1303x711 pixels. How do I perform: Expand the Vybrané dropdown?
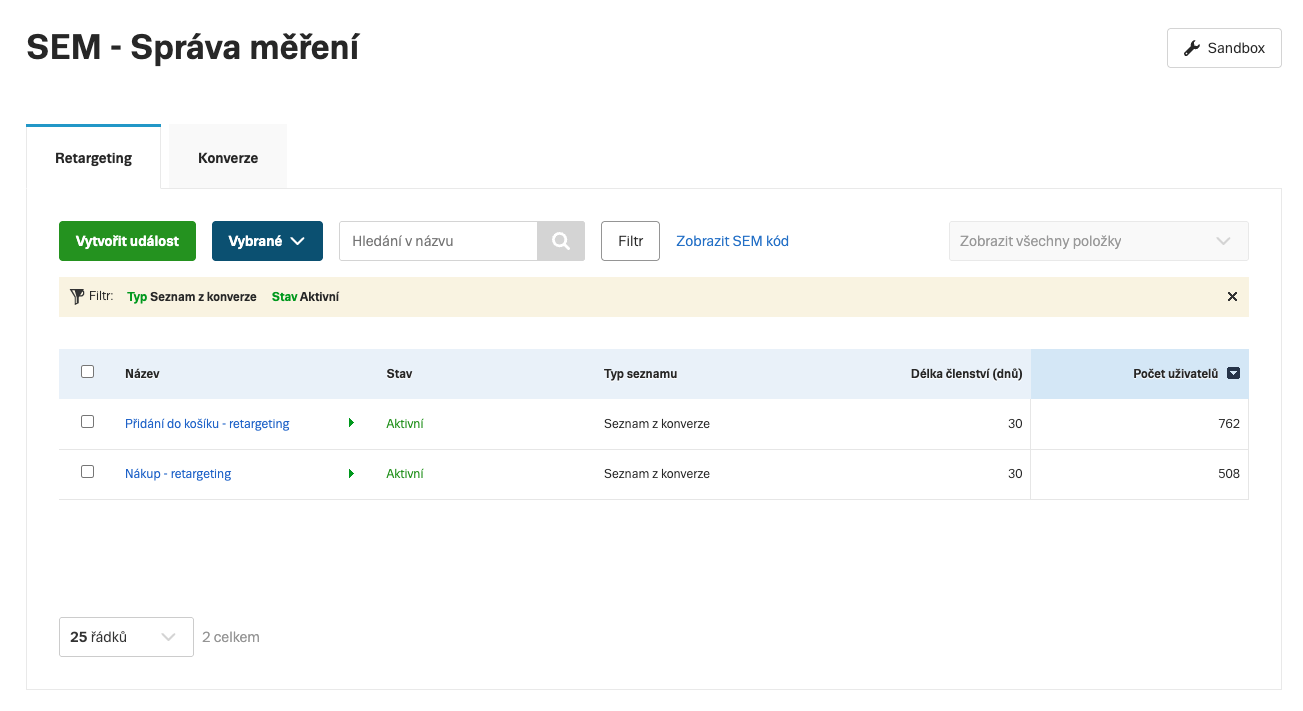(x=267, y=241)
